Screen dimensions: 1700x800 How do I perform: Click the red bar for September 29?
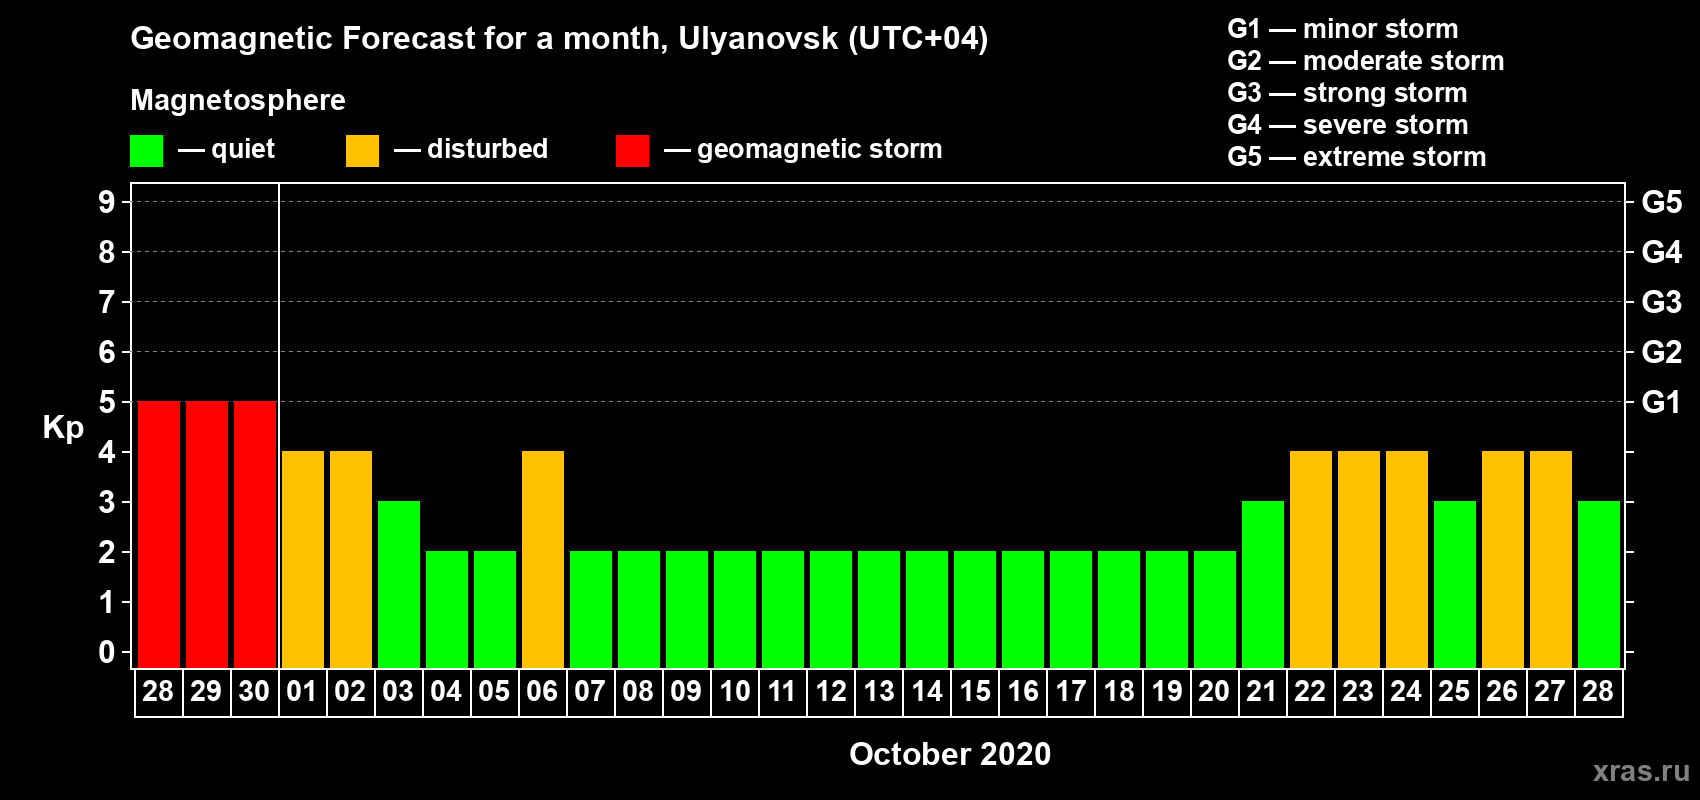[x=207, y=534]
